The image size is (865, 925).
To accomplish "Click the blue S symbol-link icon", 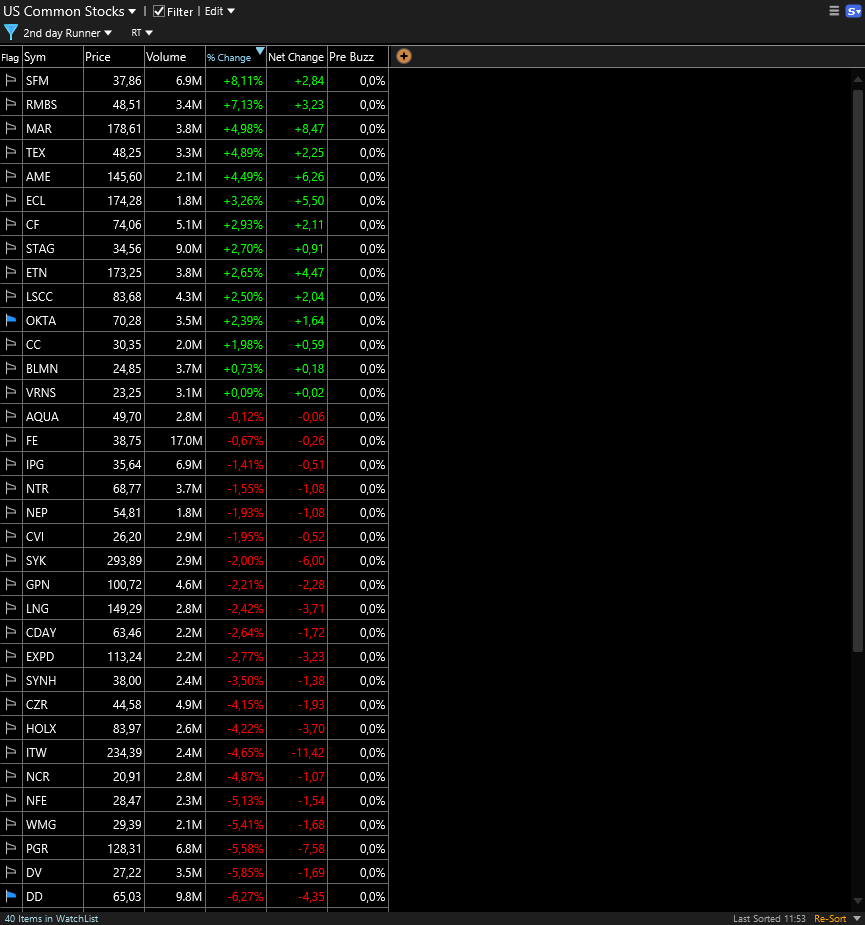I will tap(853, 11).
